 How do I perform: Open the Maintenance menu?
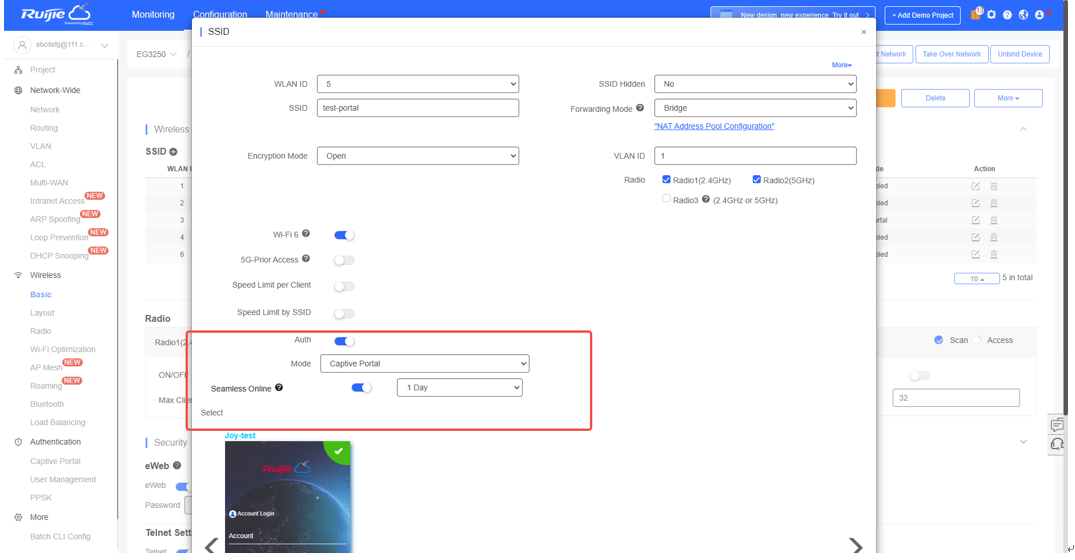coord(291,14)
